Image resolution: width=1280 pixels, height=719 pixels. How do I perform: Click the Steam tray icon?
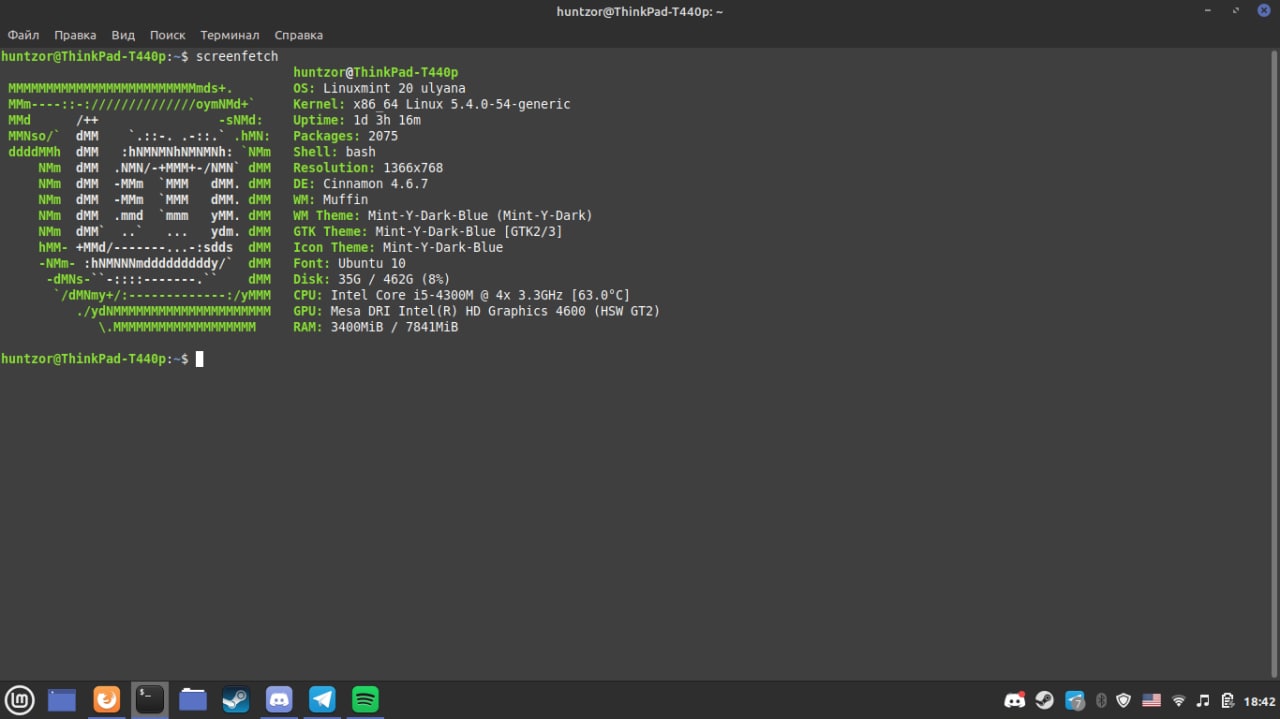click(1045, 700)
